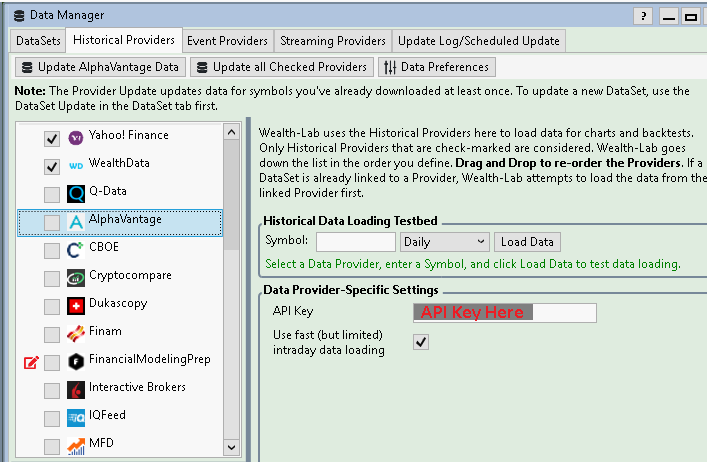Screen dimensions: 707x462
Task: Click the WealthData WD logo icon
Action: pyautogui.click(x=76, y=166)
